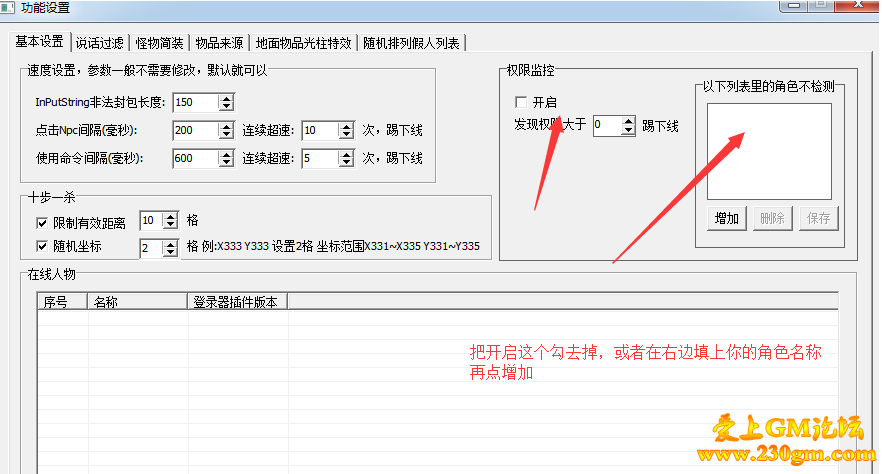Increase InPutString非法封包长度 value with up arrow
Viewport: 882px width, 474px height.
226,98
